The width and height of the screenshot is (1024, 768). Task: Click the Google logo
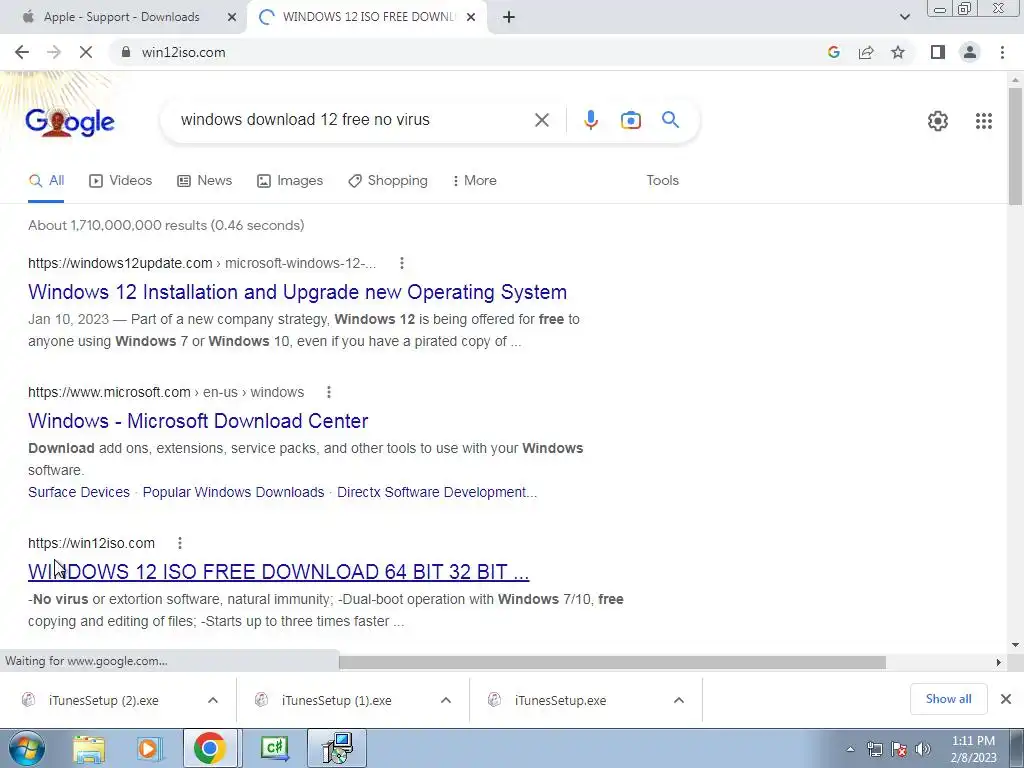70,122
